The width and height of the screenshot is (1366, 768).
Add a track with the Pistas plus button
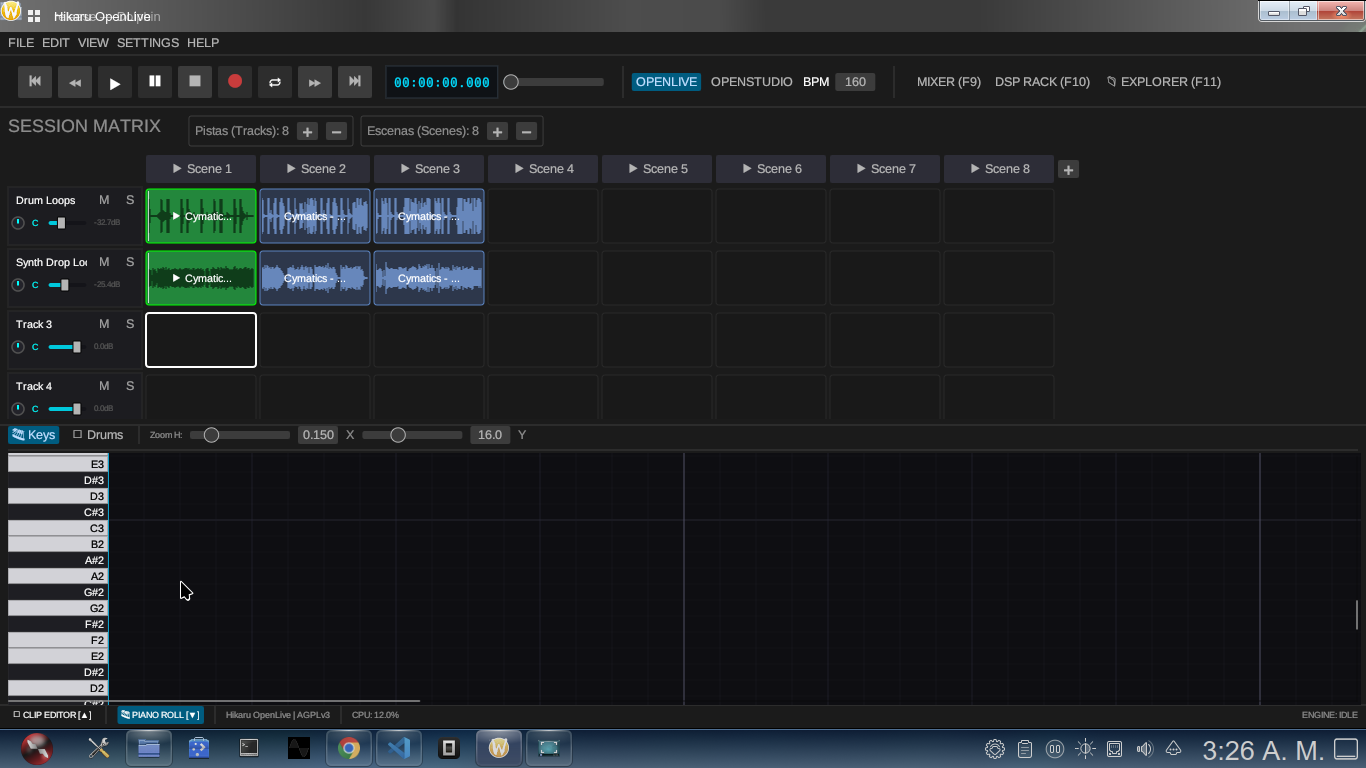308,131
